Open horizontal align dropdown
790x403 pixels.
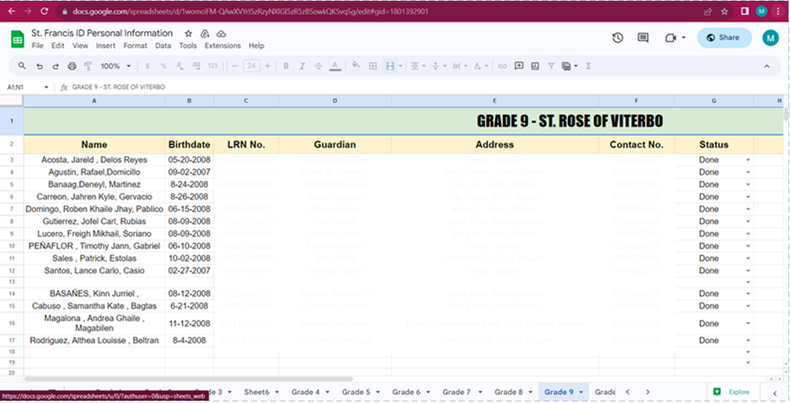(x=417, y=66)
